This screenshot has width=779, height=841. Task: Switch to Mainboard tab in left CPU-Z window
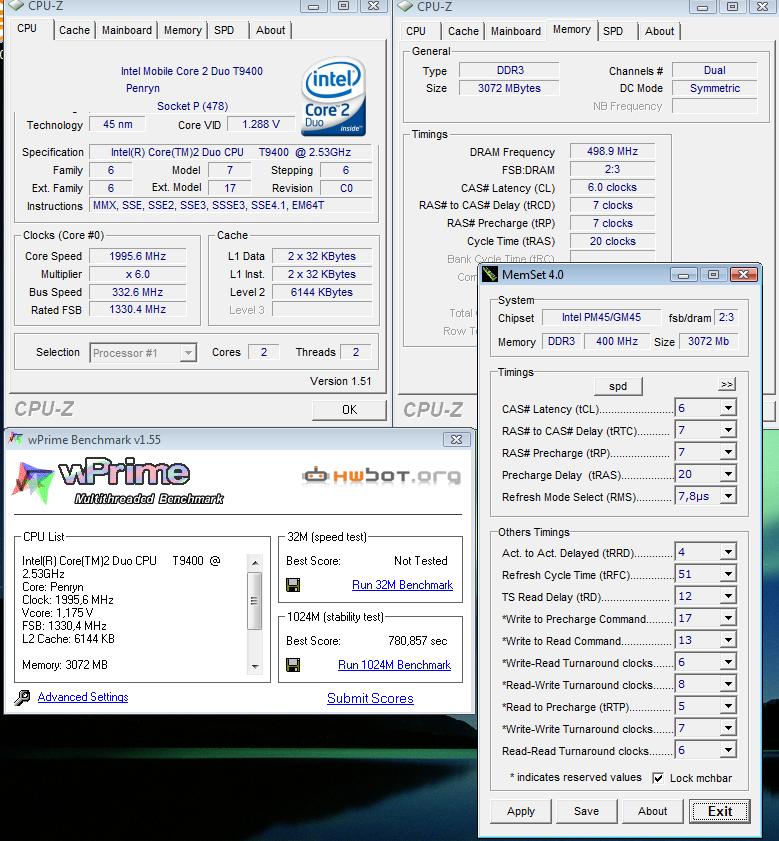click(127, 30)
